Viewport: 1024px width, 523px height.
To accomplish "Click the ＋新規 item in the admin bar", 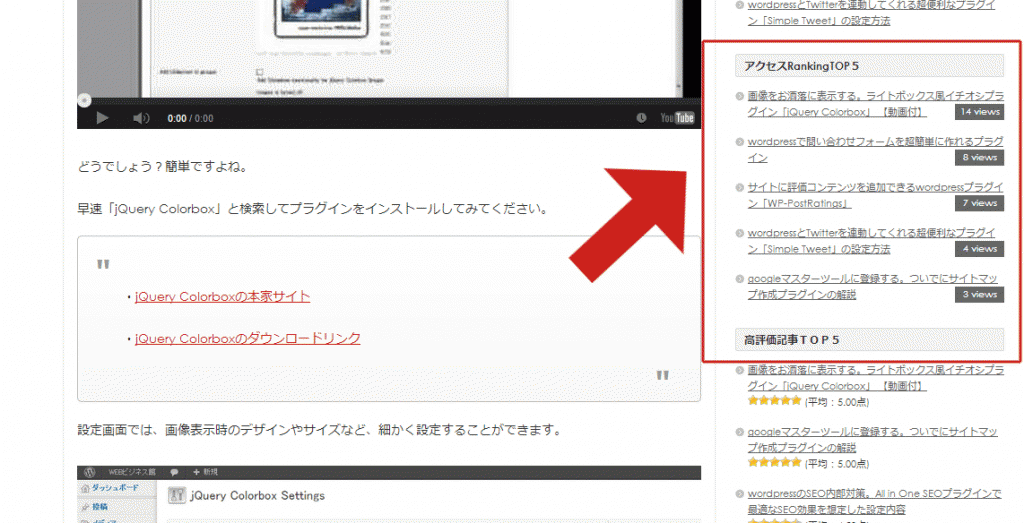I will click(x=205, y=472).
